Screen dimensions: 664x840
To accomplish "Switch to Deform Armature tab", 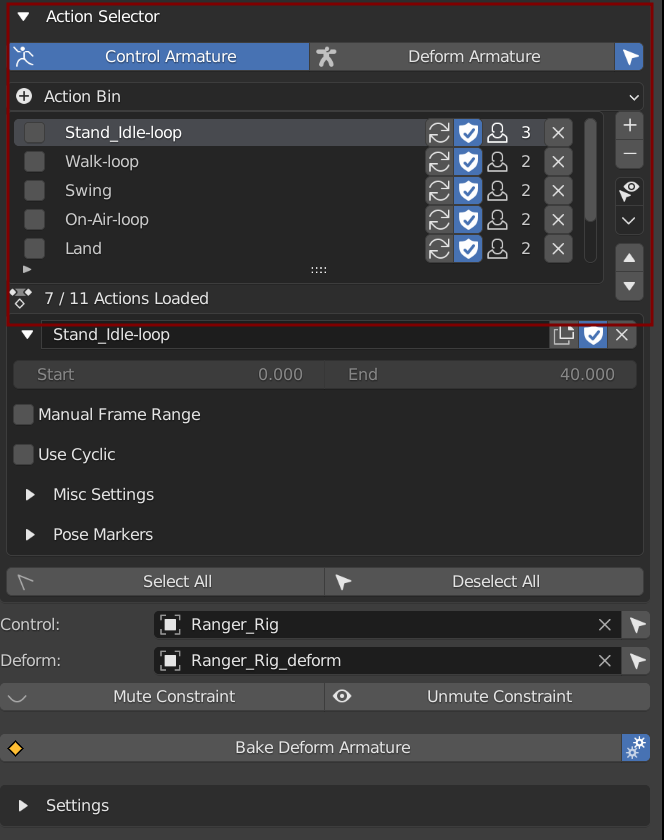I will coord(461,56).
